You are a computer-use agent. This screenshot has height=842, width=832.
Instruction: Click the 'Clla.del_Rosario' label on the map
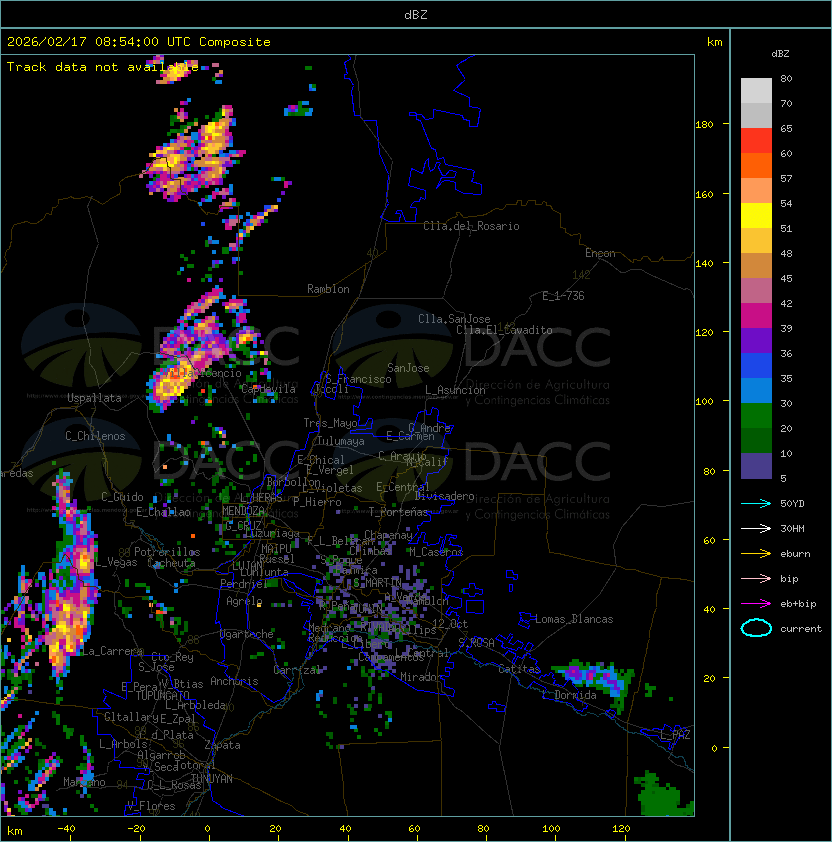pos(471,226)
